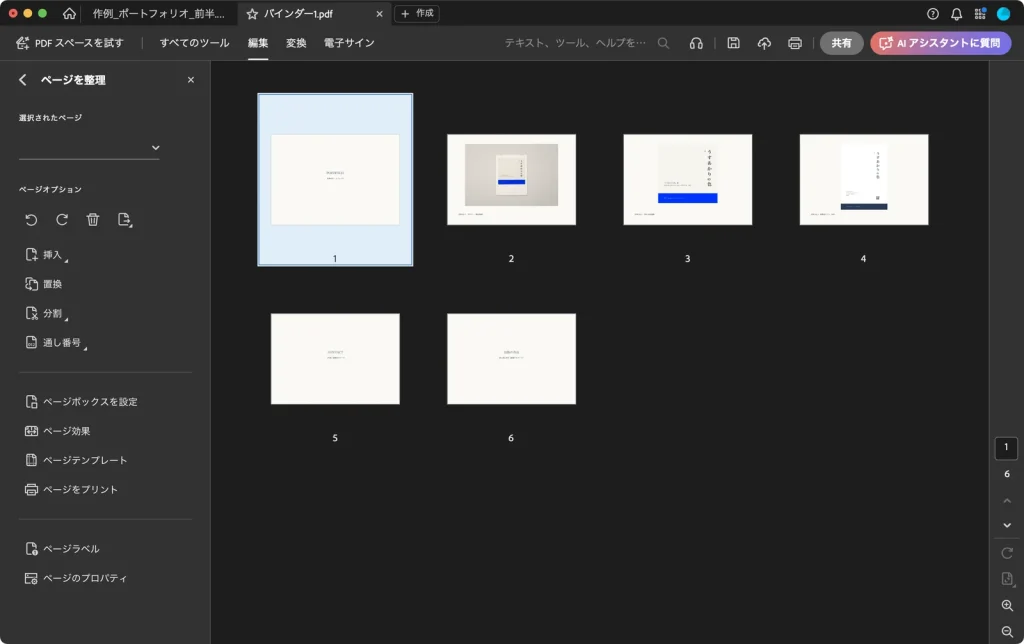Select page 4 thumbnail

864,180
